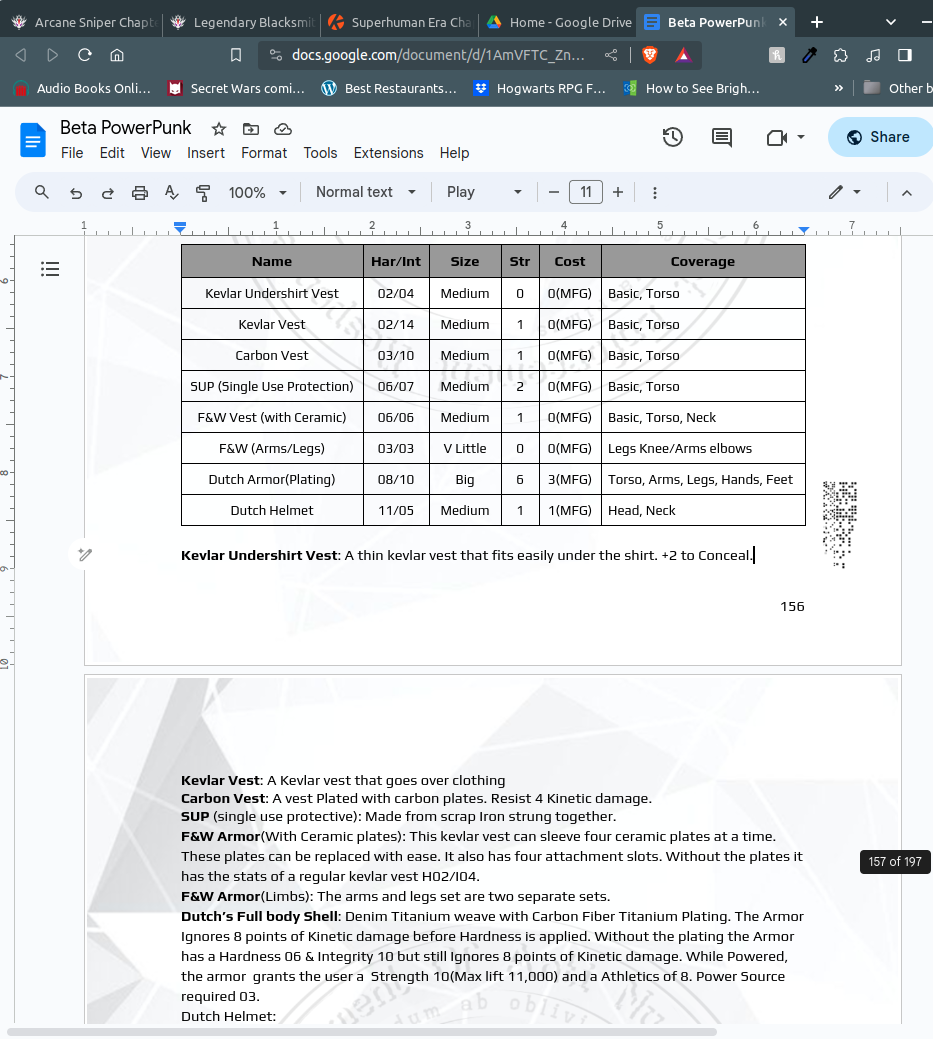
Task: Open a new browser tab
Action: tap(817, 22)
